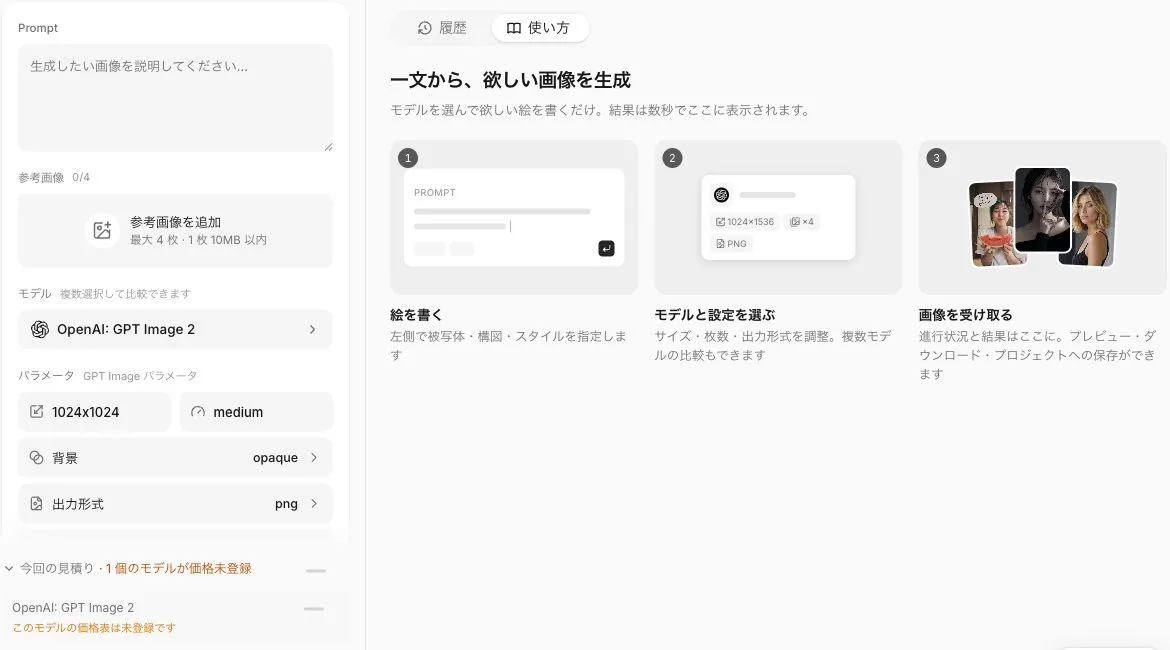Click the resize icon next to 1024x1024
The image size is (1170, 650).
pos(37,411)
